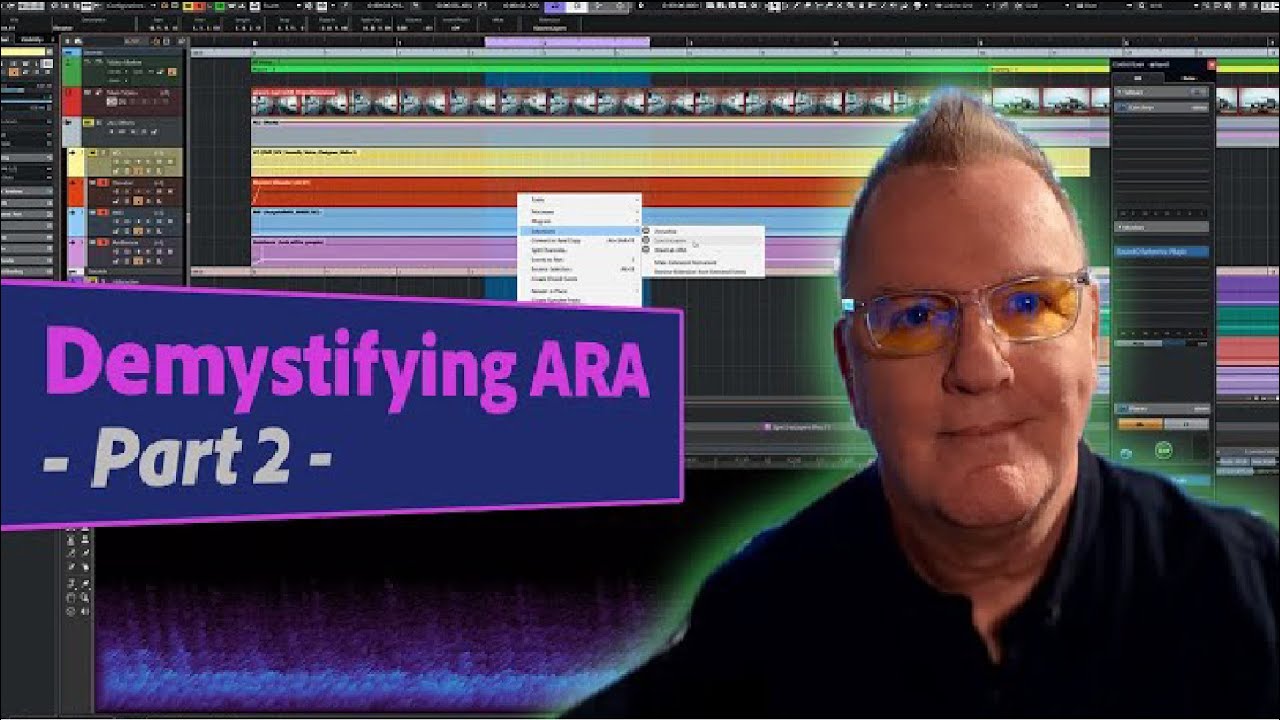The height and width of the screenshot is (720, 1280).
Task: Open the Processes entry in context menu
Action: [579, 212]
